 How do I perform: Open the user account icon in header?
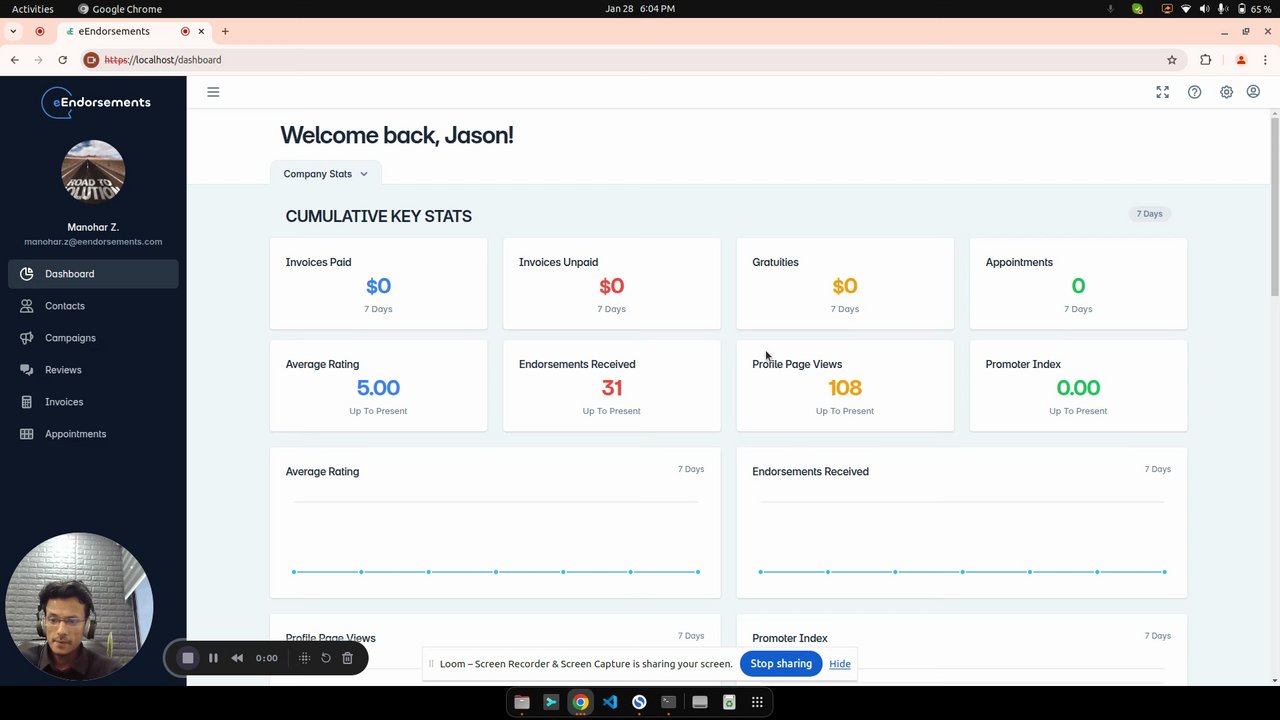[x=1253, y=92]
